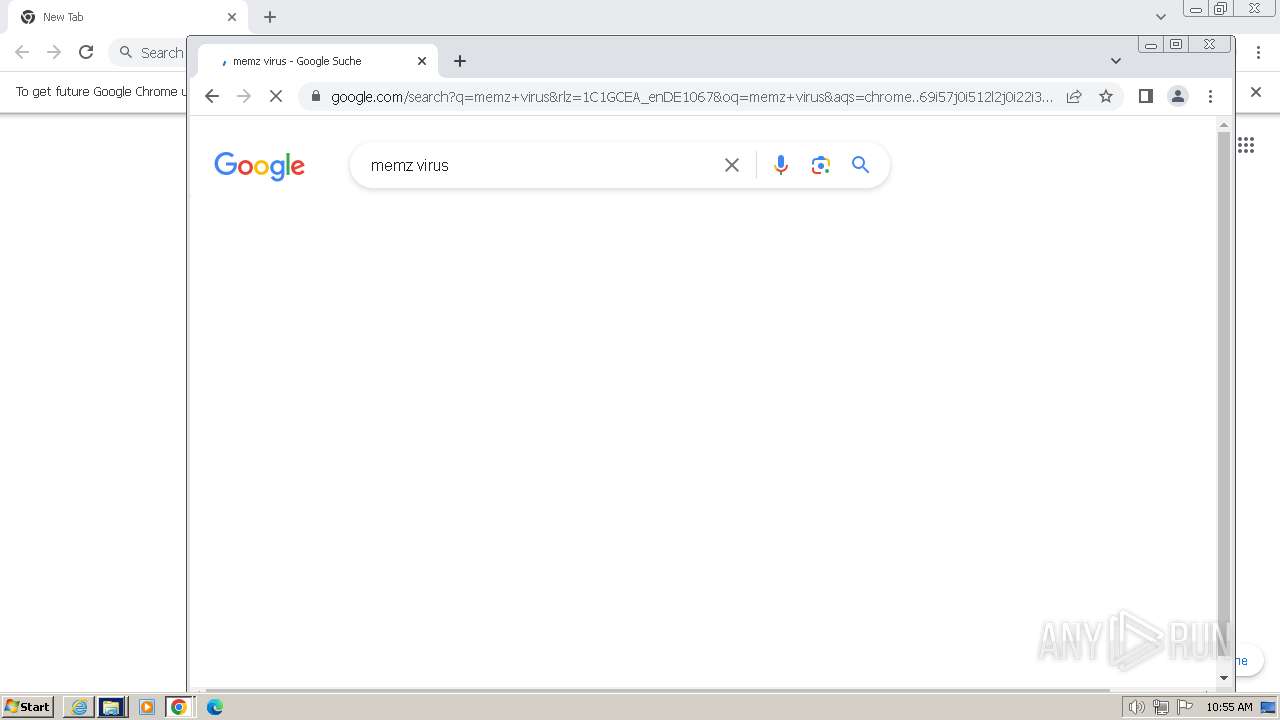Open the side panel icon

[1146, 96]
